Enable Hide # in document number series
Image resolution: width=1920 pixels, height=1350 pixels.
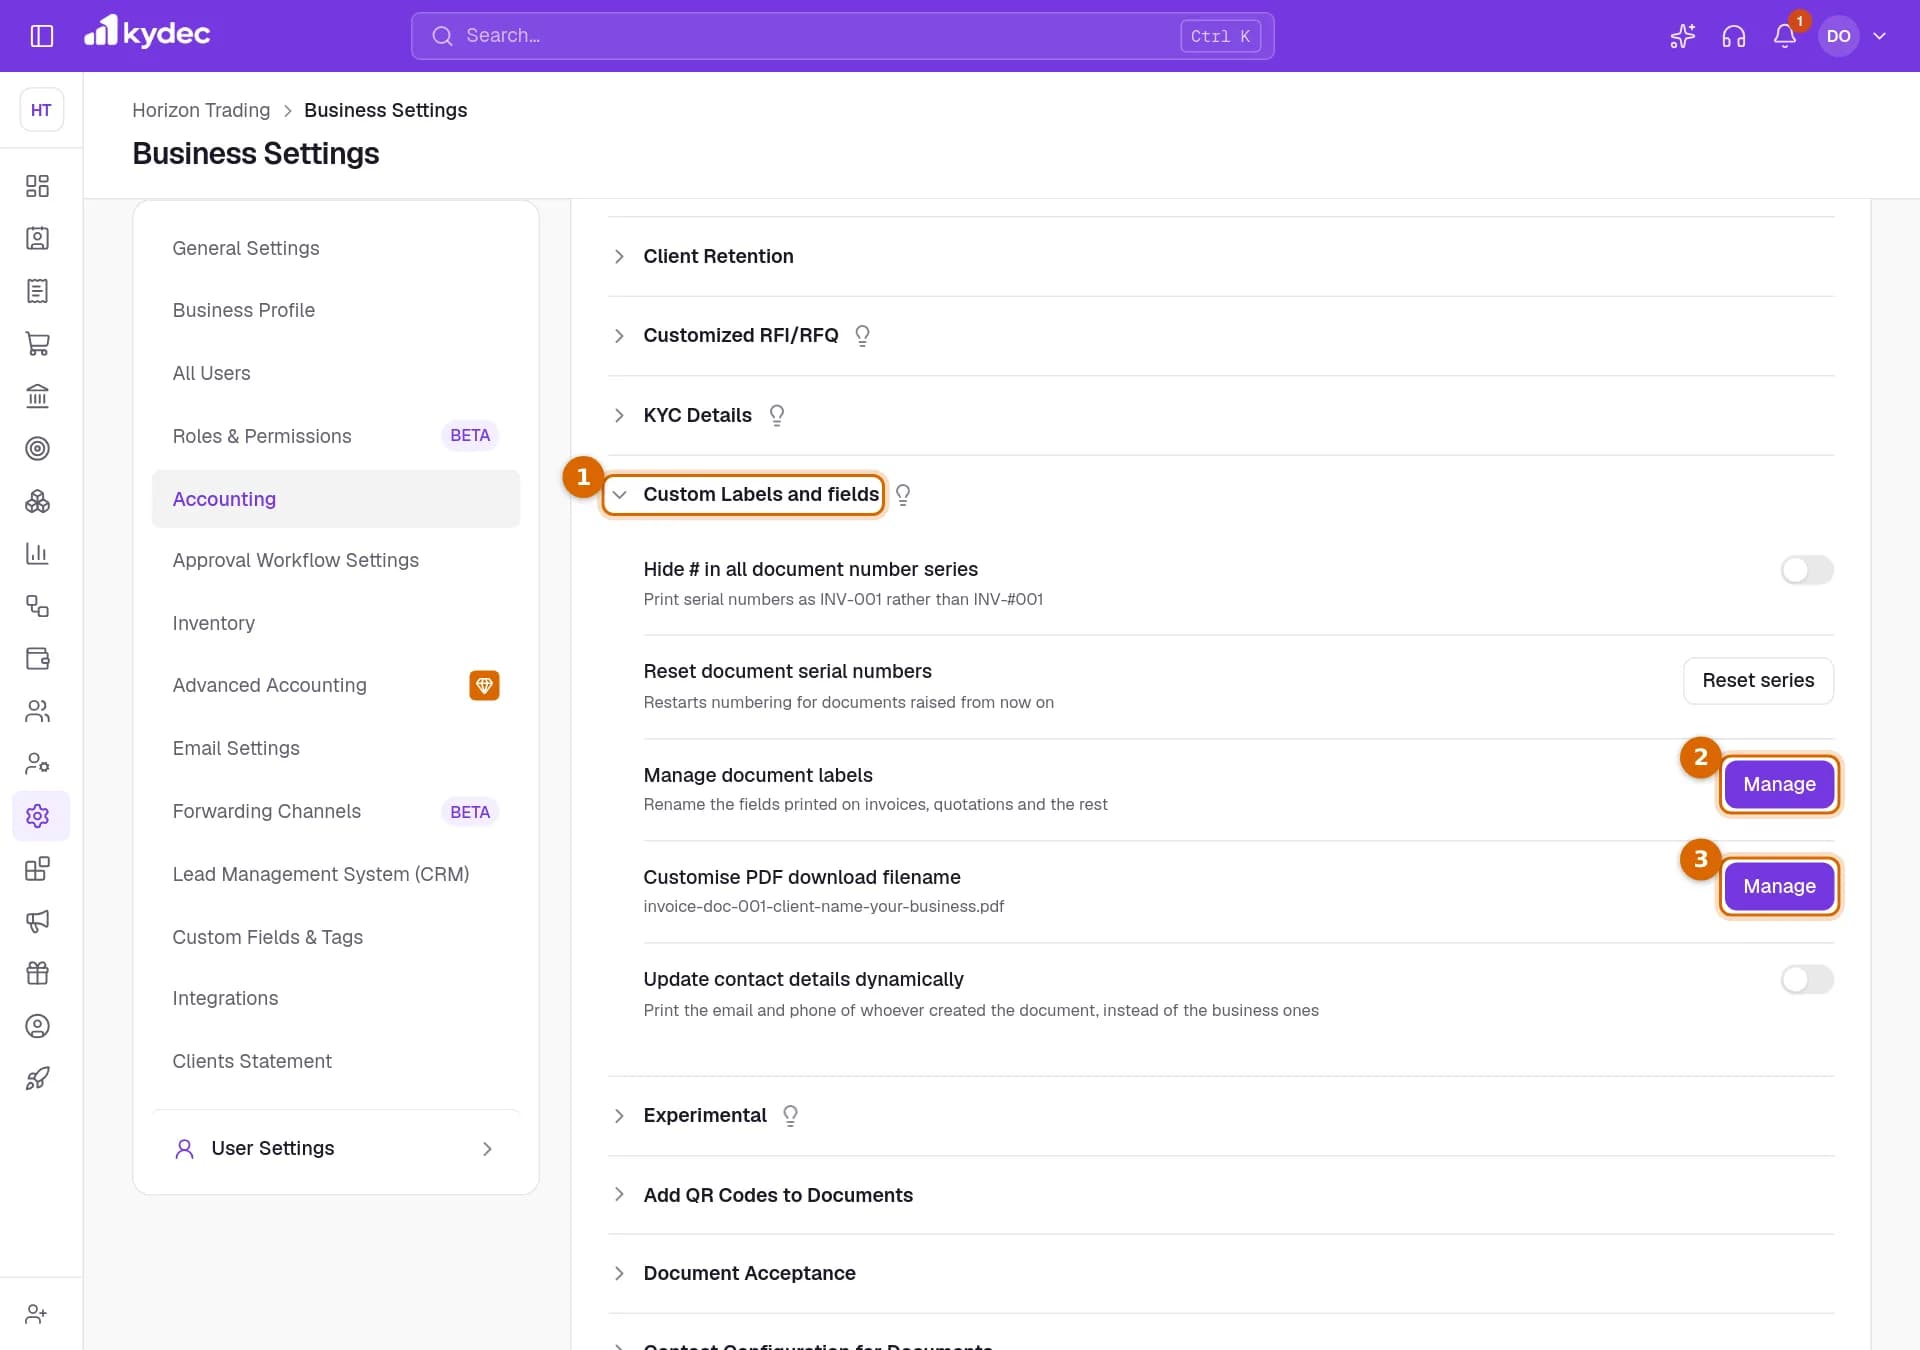point(1807,570)
